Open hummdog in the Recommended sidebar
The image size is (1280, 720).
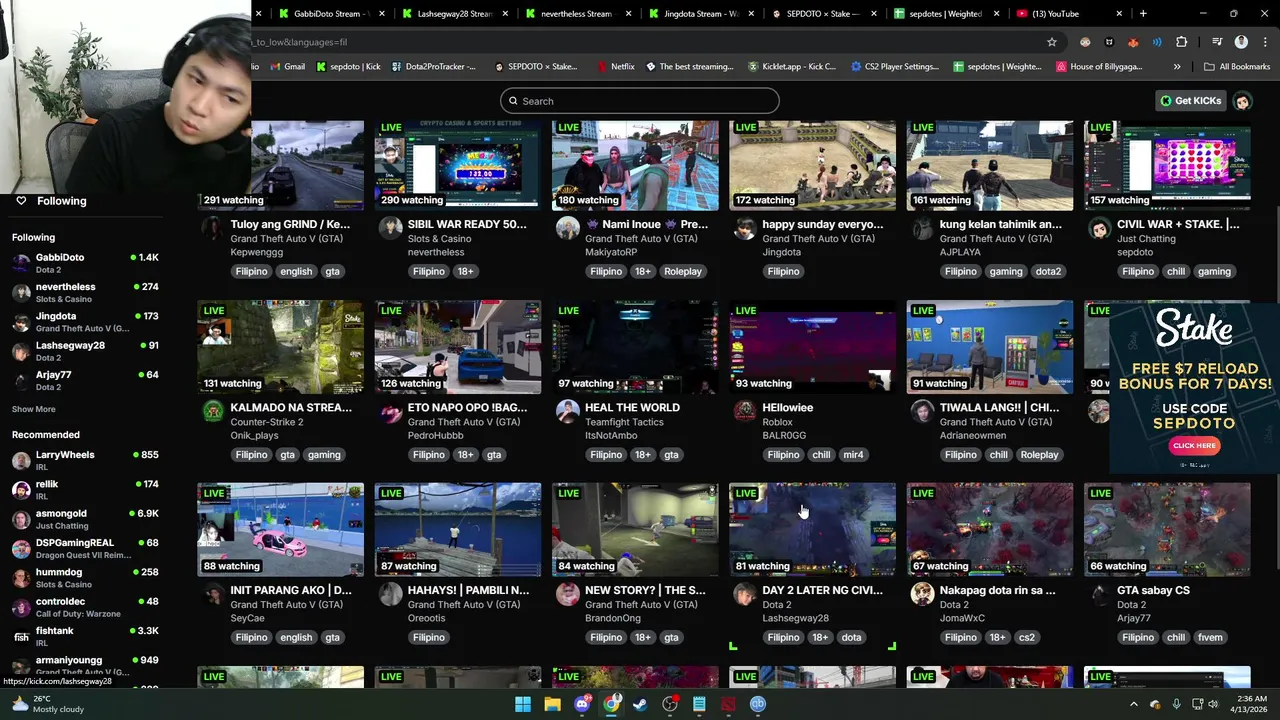point(86,578)
